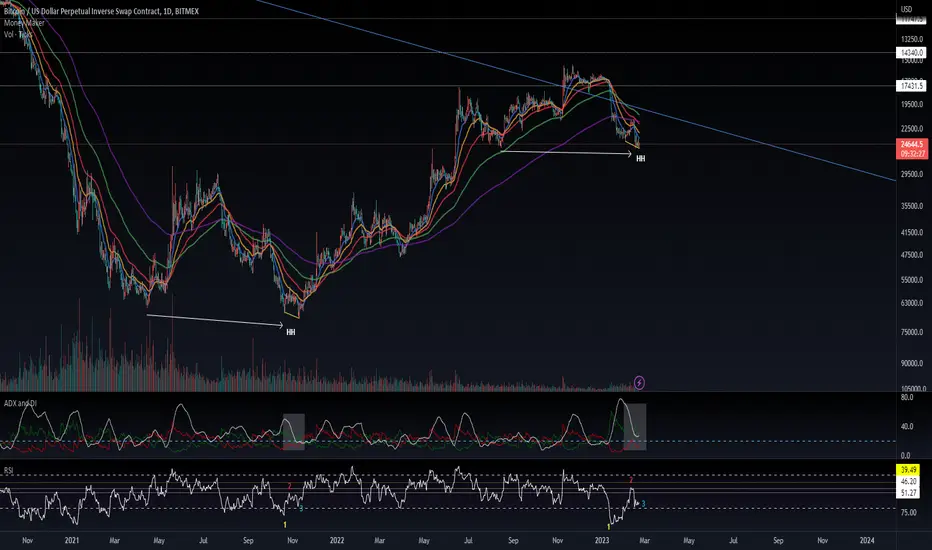Click the 63000.0 price axis value

(x=912, y=303)
